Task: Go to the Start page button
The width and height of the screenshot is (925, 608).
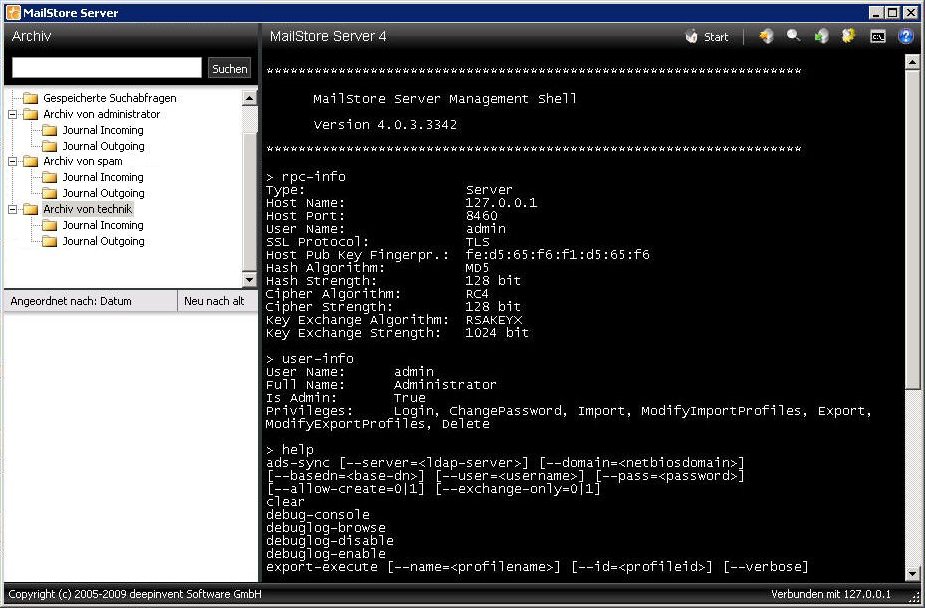Action: pyautogui.click(x=707, y=37)
